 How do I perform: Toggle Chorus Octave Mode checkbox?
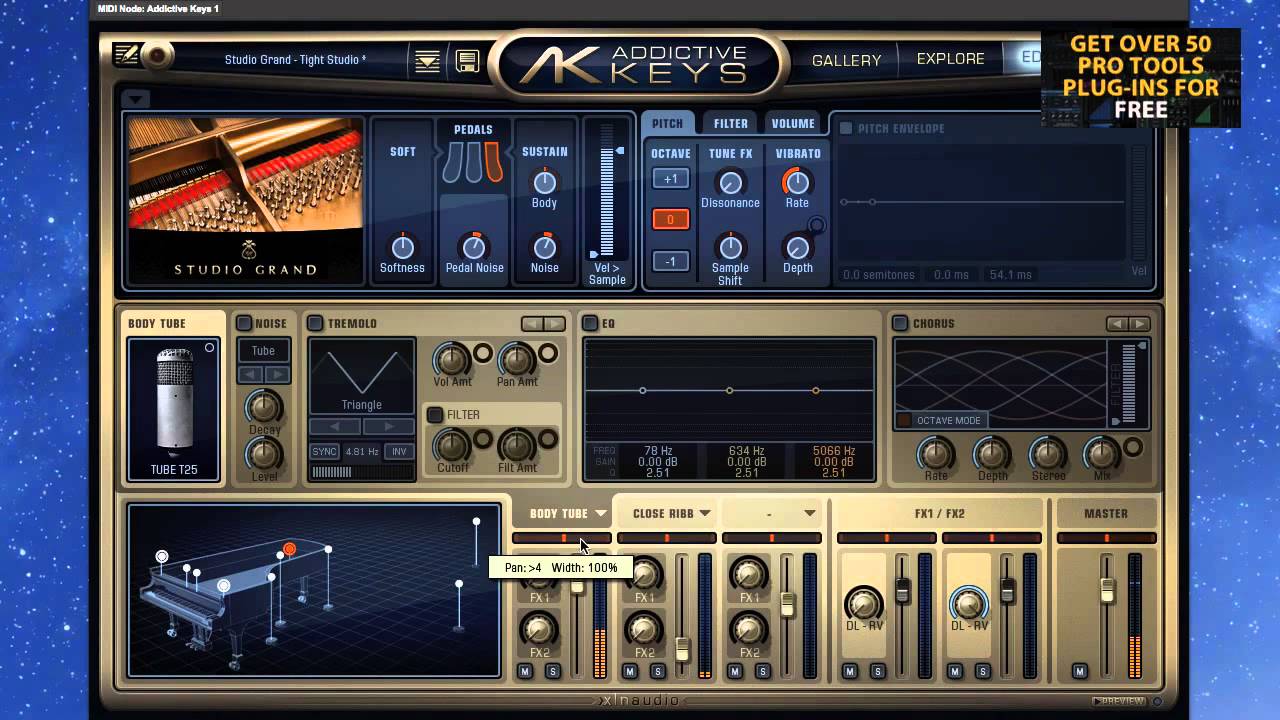click(904, 420)
